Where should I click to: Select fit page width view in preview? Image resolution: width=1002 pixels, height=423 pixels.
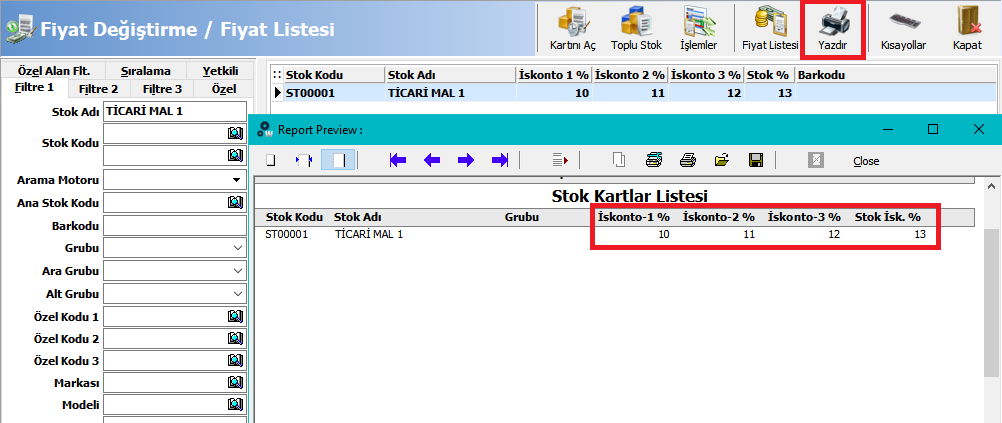pos(304,160)
